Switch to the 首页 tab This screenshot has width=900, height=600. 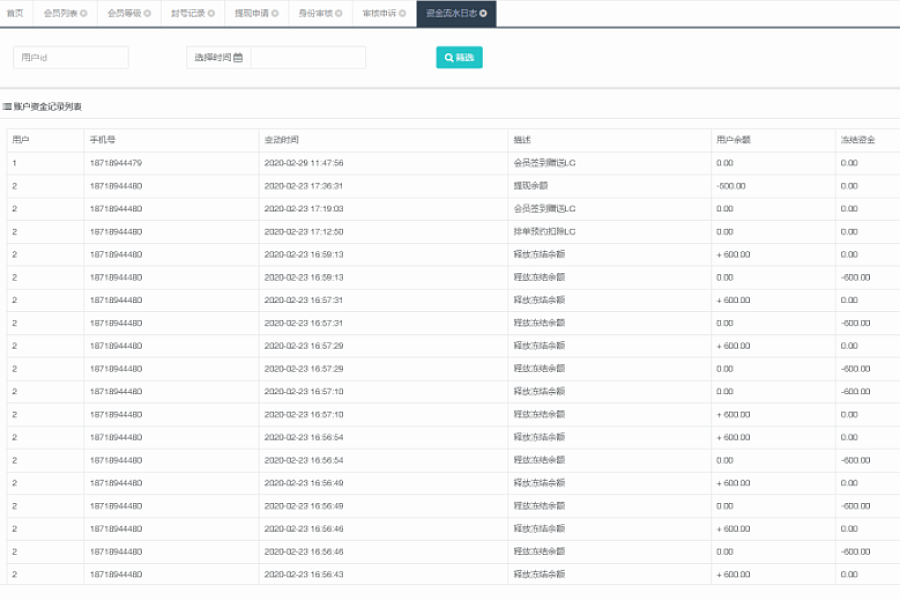coord(15,13)
